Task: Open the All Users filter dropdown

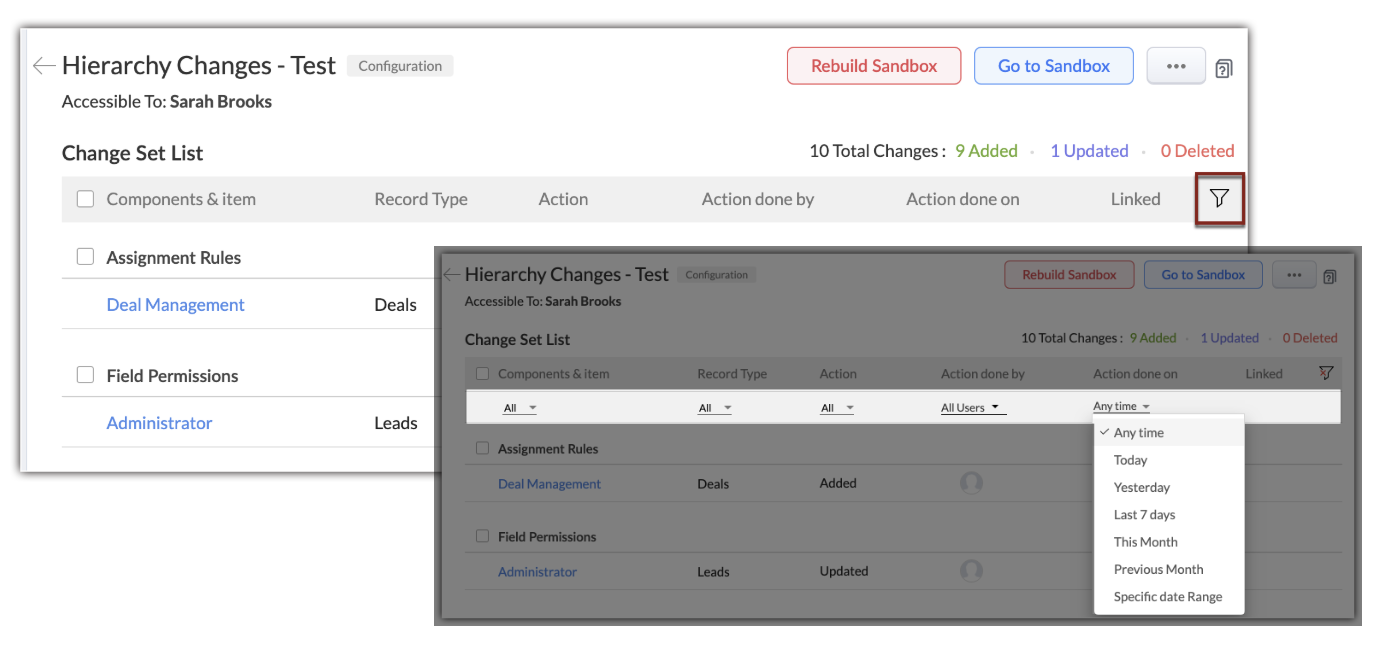Action: point(973,408)
